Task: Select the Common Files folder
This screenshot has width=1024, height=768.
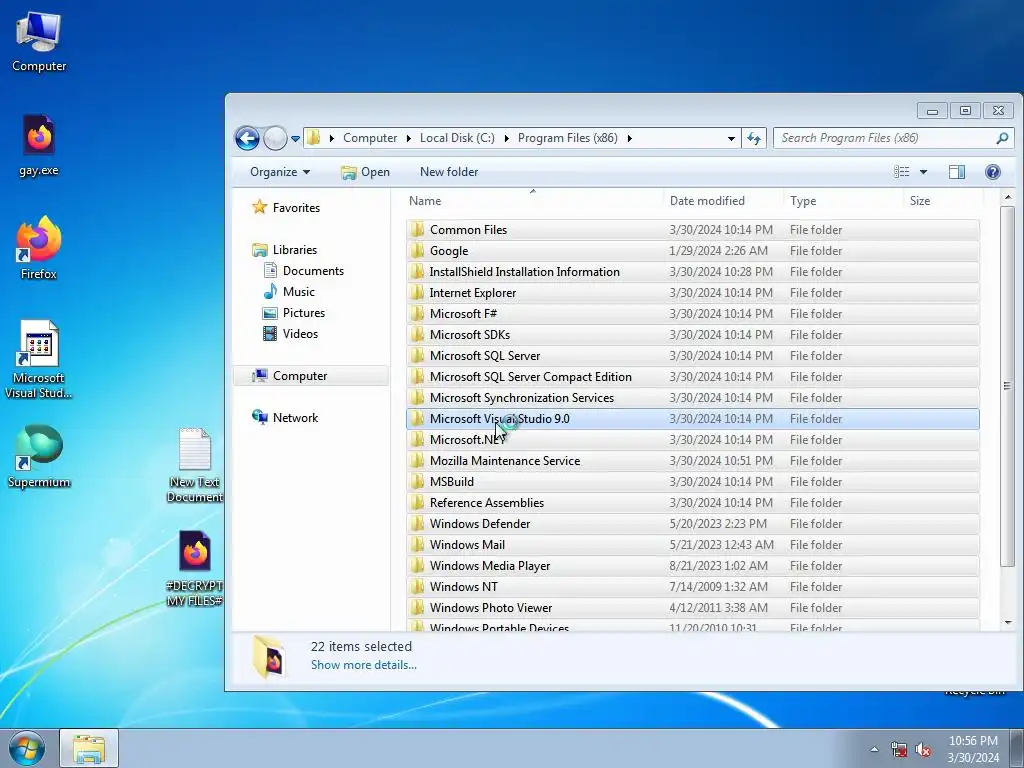Action: coord(692,230)
